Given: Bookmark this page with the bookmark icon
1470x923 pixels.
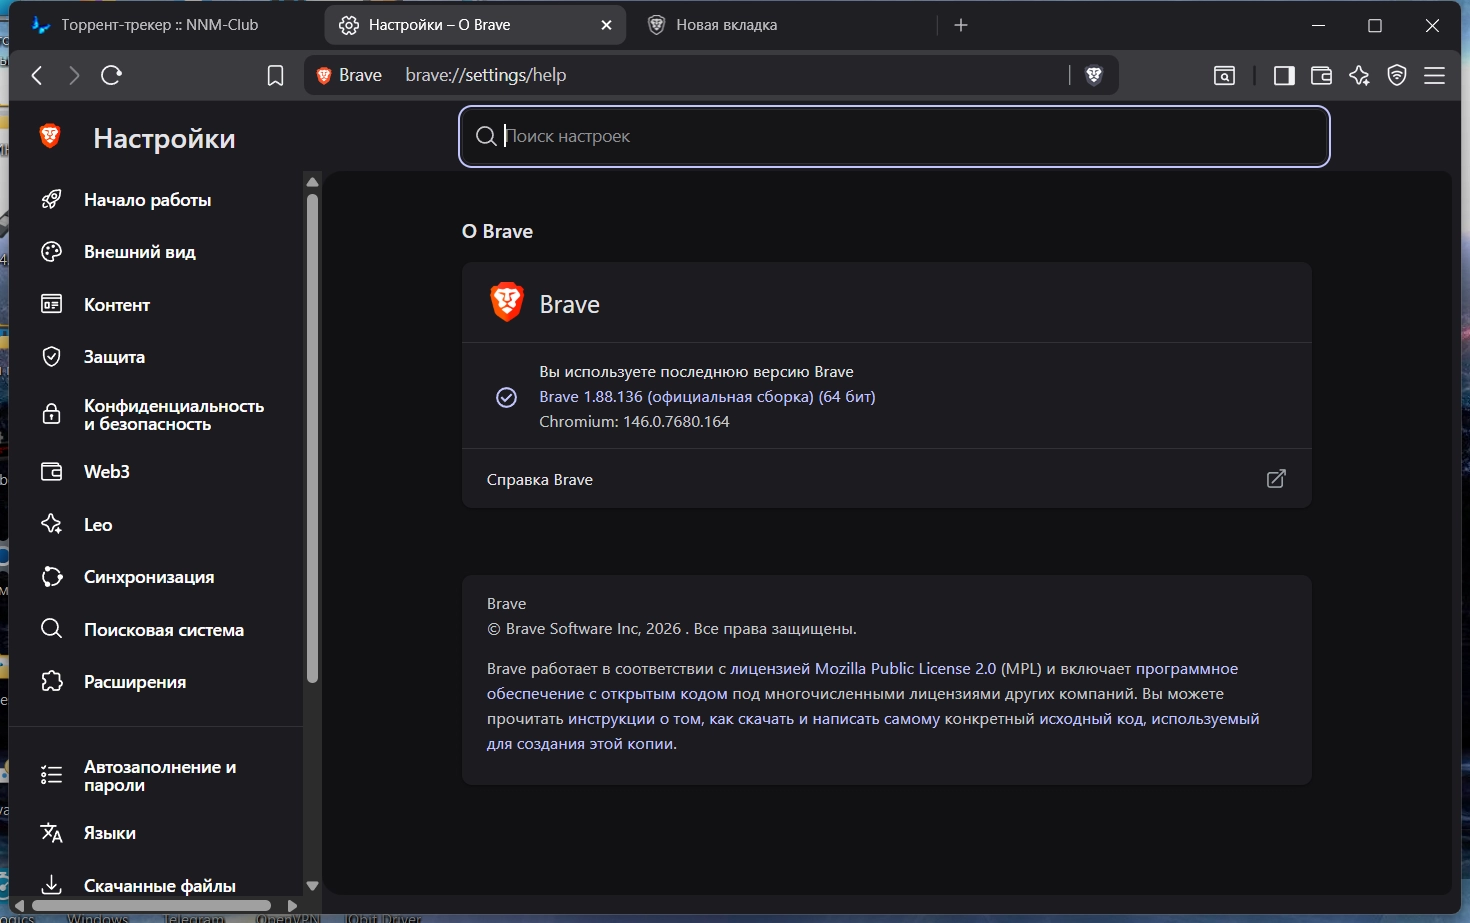Looking at the screenshot, I should point(275,76).
